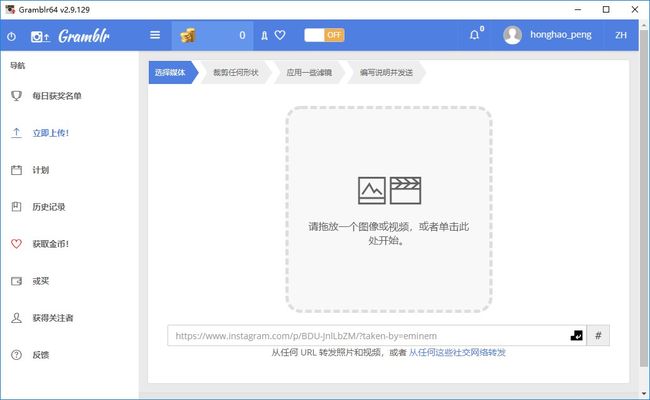650x400 pixels.
Task: Open the ZH language selector
Action: (621, 35)
